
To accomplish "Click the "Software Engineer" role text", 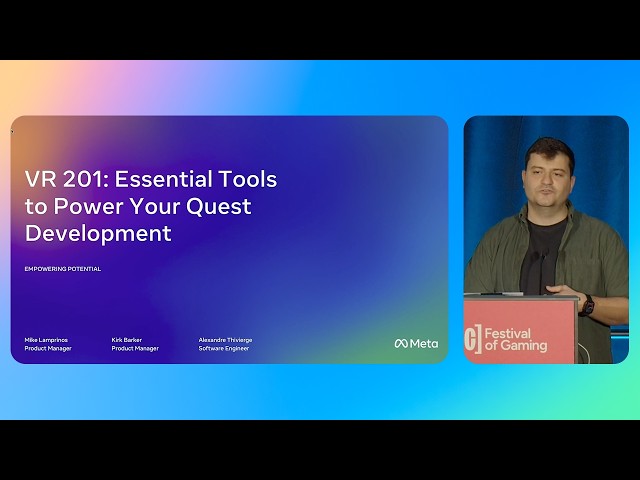I will coord(224,349).
